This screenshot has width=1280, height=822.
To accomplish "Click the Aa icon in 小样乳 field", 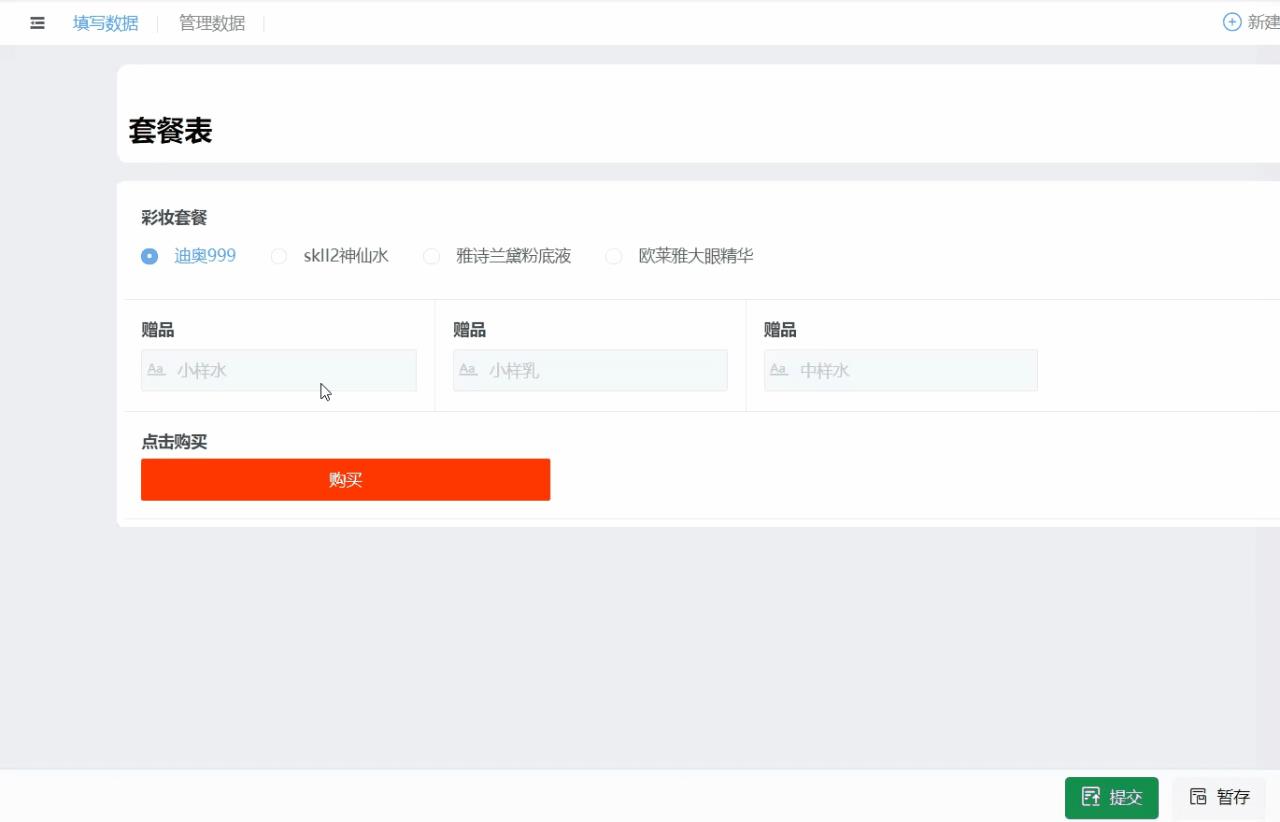I will [468, 370].
